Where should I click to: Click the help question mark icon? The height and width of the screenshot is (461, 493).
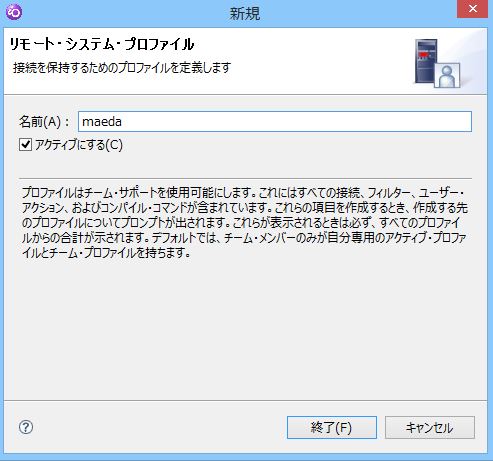tap(26, 427)
